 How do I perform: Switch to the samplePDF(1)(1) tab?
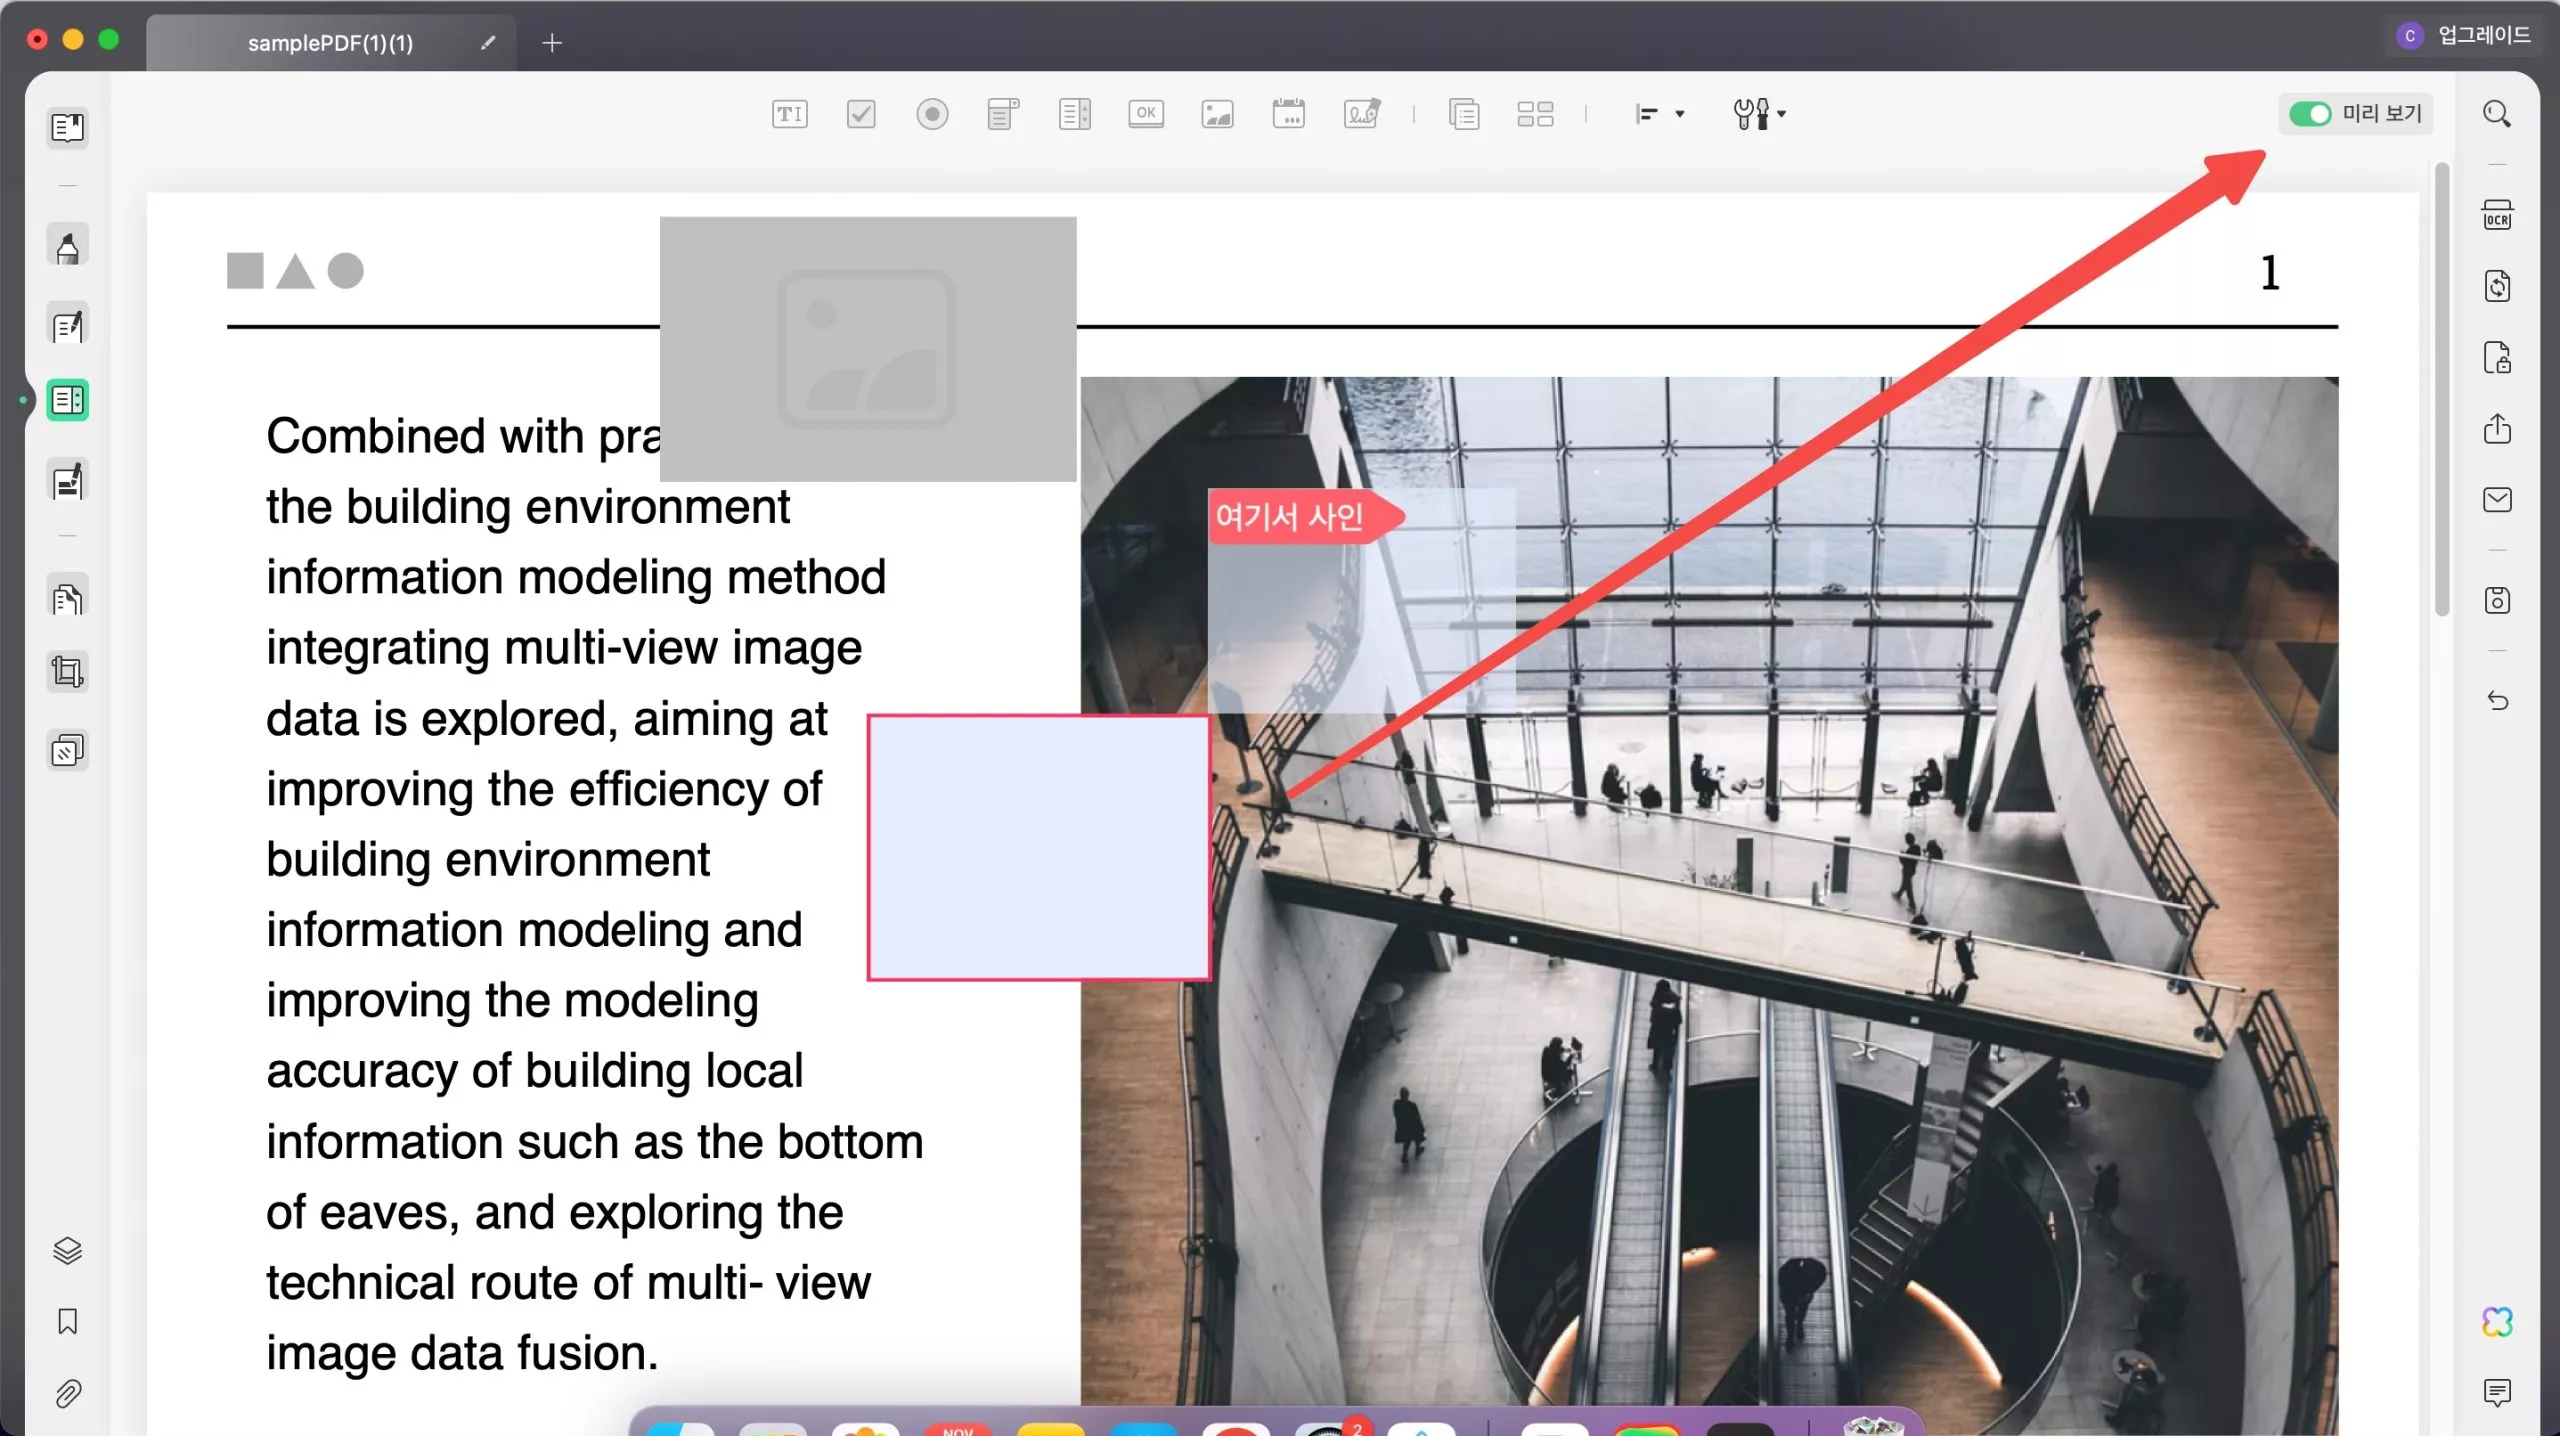(330, 43)
